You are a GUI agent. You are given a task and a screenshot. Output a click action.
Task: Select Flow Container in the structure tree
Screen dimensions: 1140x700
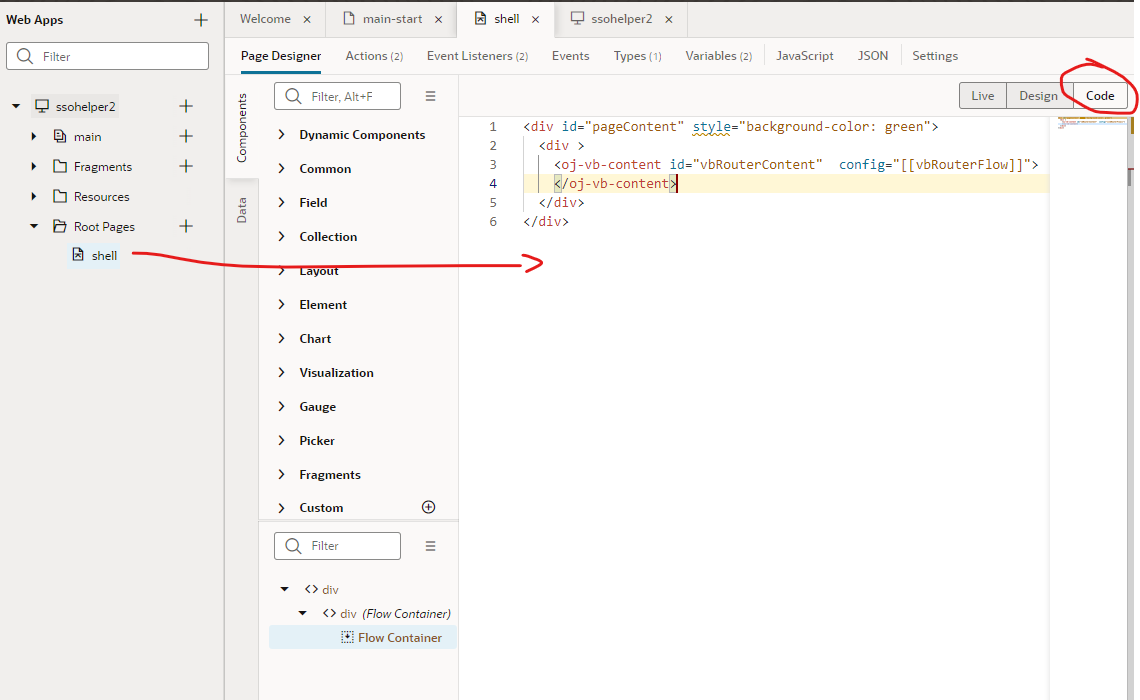pyautogui.click(x=399, y=637)
